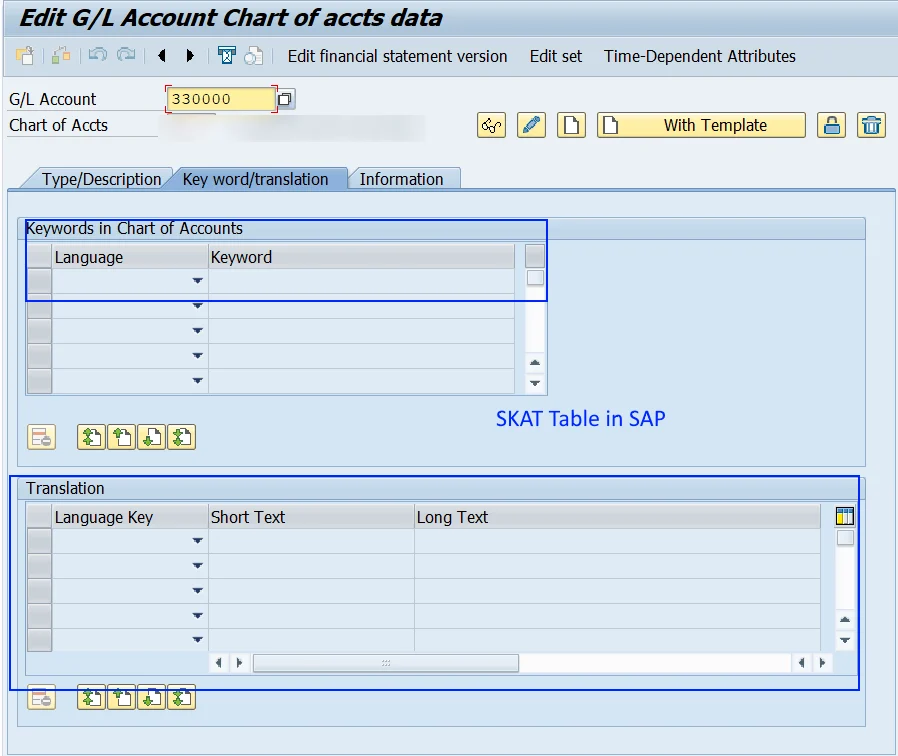Click the delete row icon under the Keywords table

[41, 438]
